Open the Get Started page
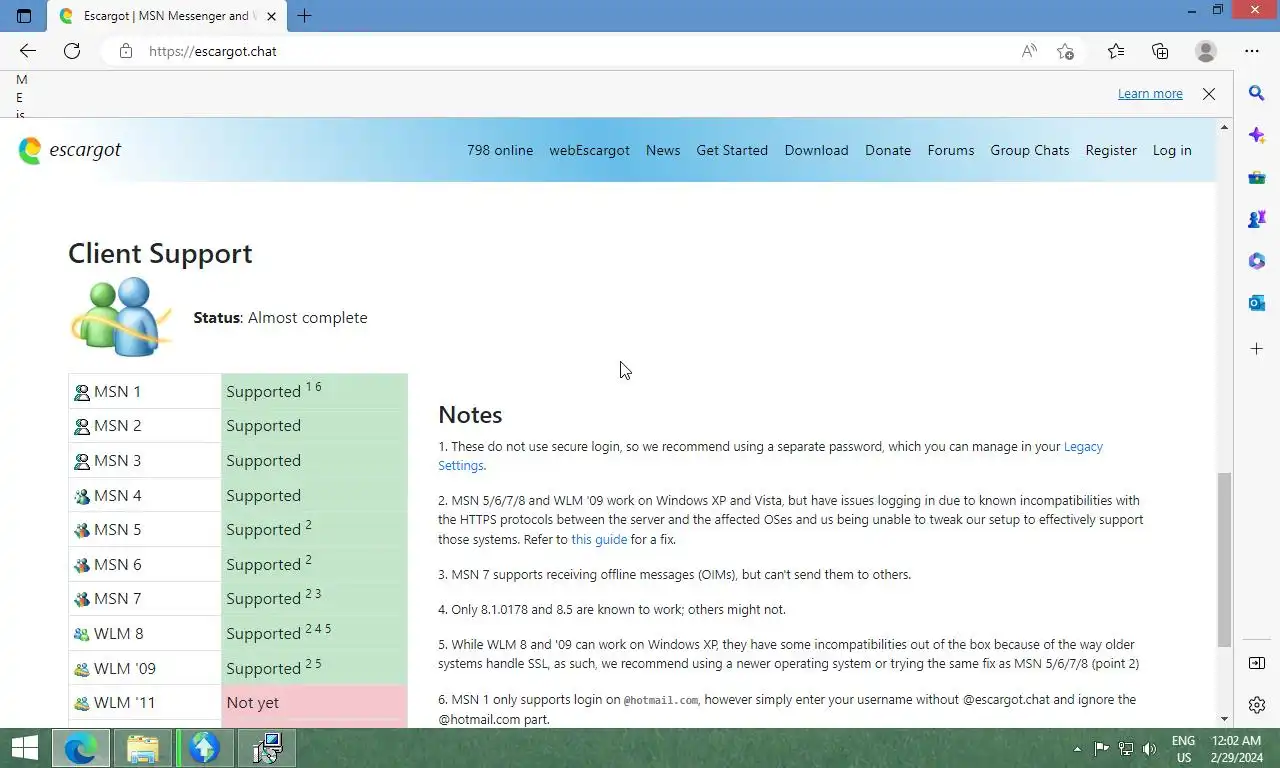1280x768 pixels. click(732, 150)
